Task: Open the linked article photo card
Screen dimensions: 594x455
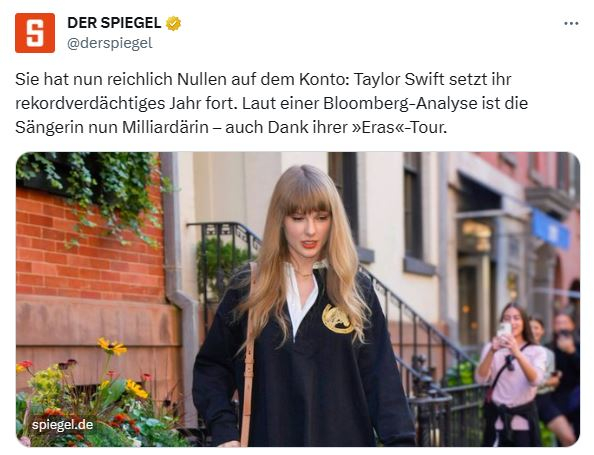Action: click(x=298, y=299)
